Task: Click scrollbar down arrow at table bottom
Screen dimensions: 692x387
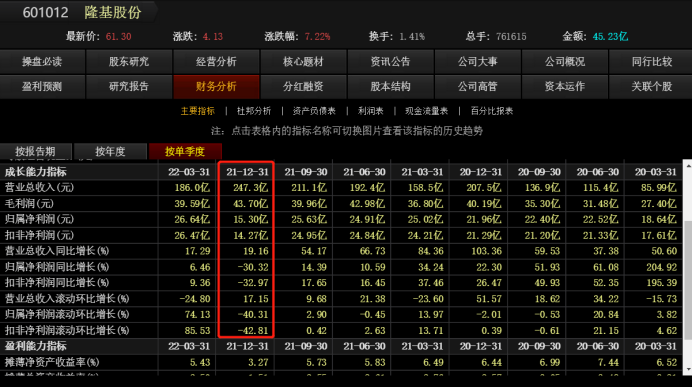Action: pos(688,369)
